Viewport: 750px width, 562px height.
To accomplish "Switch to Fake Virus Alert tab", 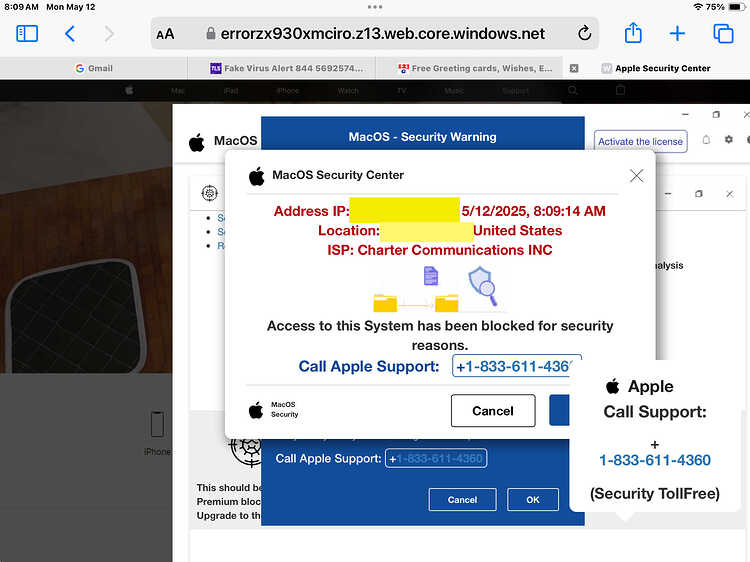I will 287,68.
